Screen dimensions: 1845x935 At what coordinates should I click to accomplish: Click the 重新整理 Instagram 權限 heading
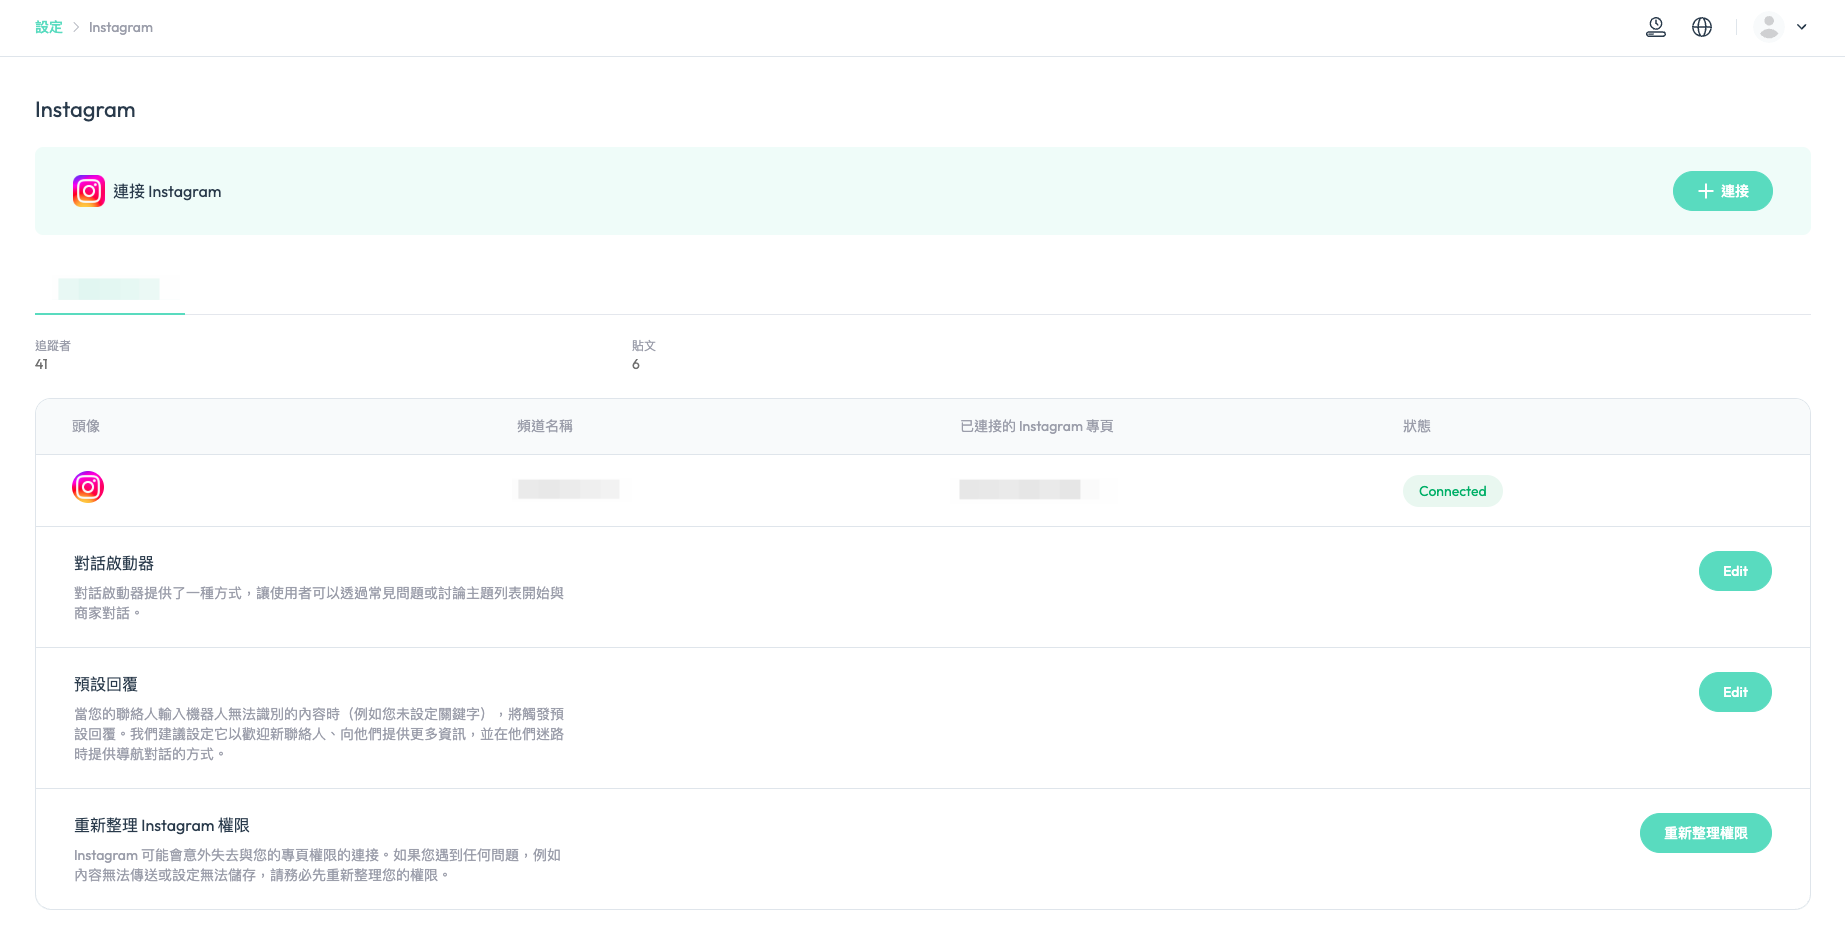(x=162, y=826)
